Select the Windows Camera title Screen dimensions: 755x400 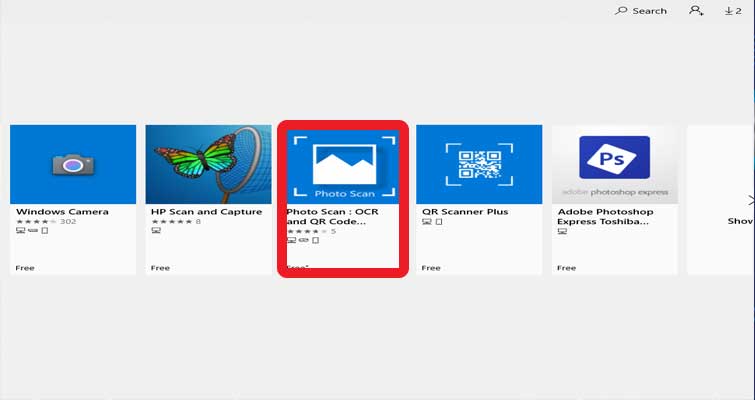pyautogui.click(x=62, y=212)
